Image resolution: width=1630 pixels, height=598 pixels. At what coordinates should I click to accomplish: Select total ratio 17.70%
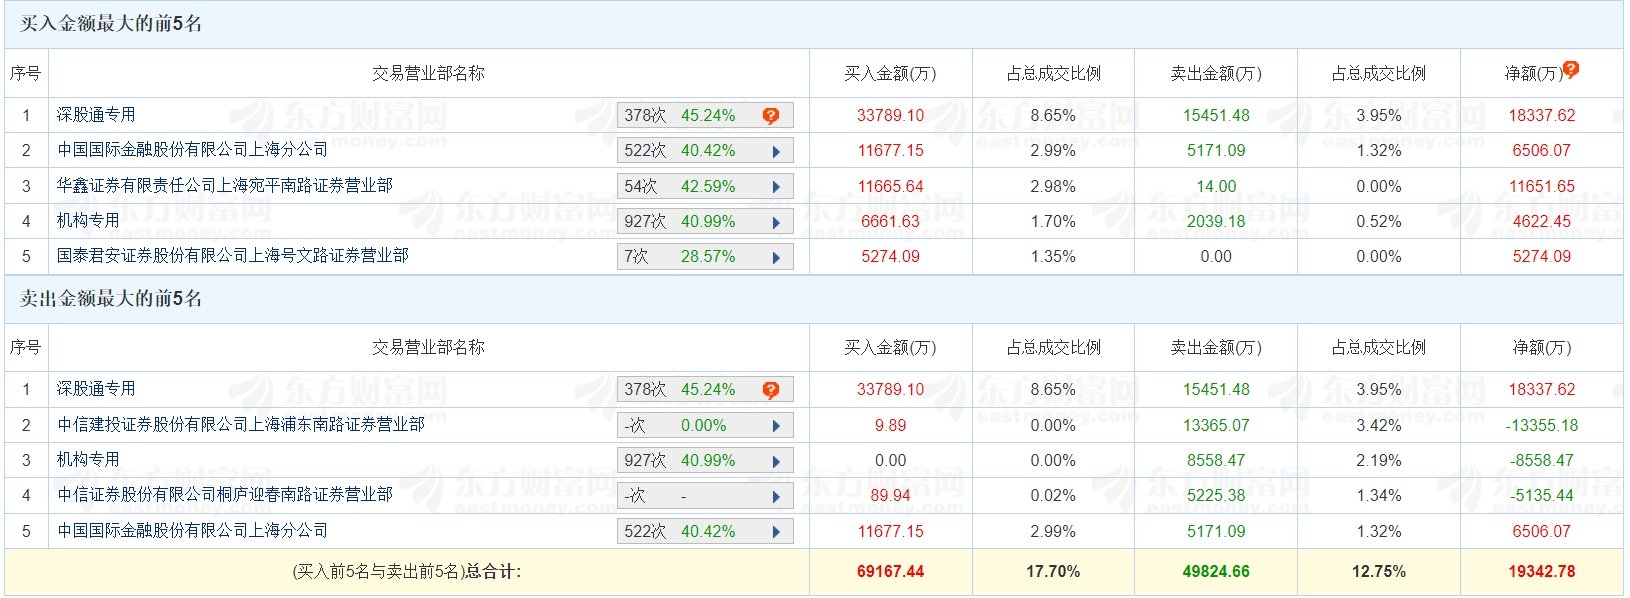(1053, 572)
